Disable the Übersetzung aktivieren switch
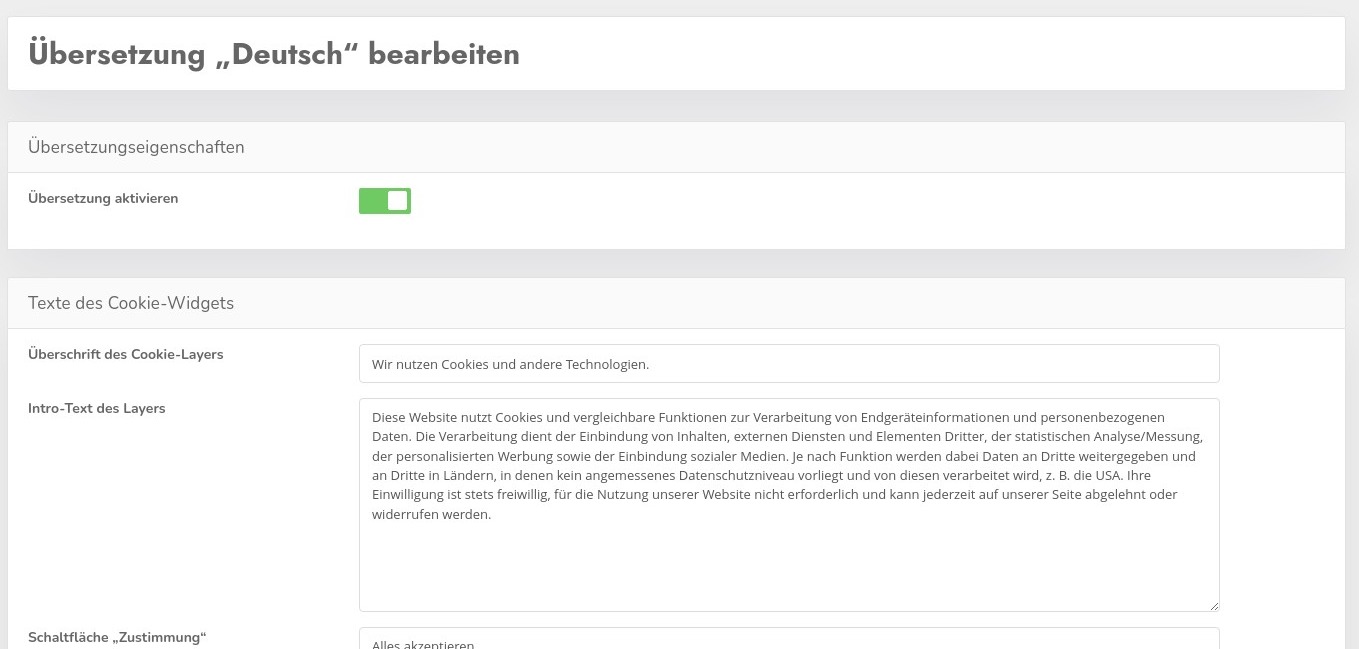 click(x=385, y=201)
